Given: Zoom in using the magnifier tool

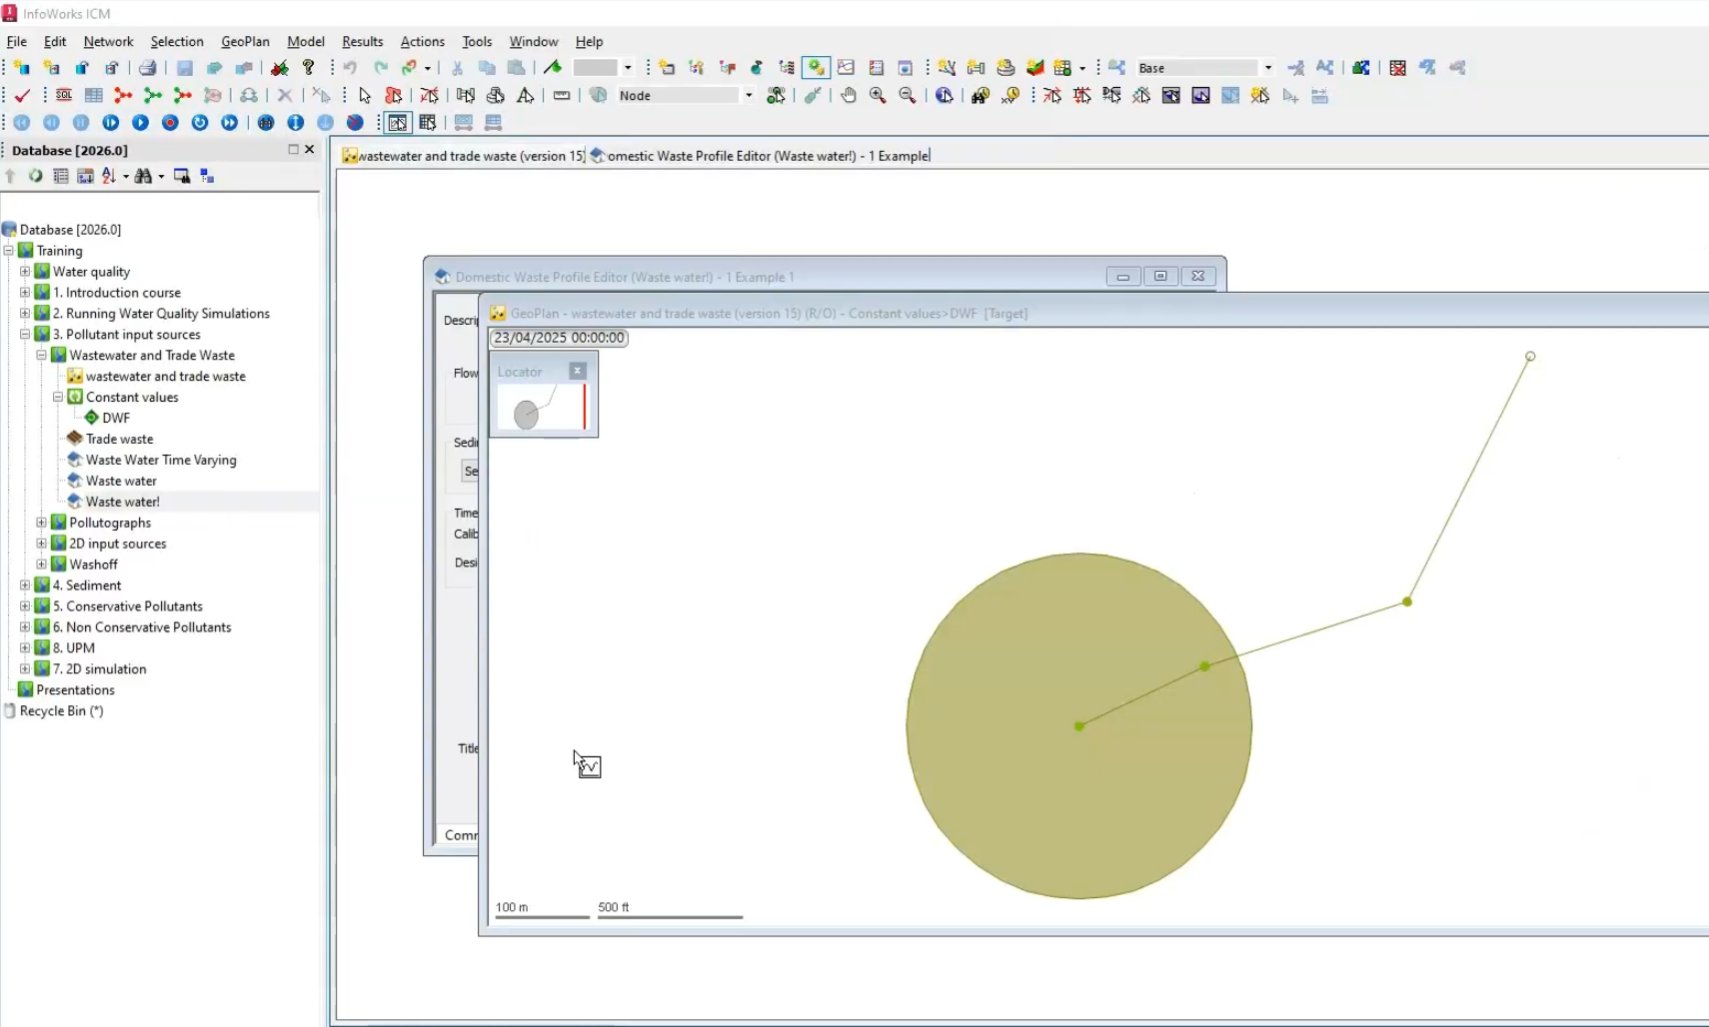Looking at the screenshot, I should [877, 95].
